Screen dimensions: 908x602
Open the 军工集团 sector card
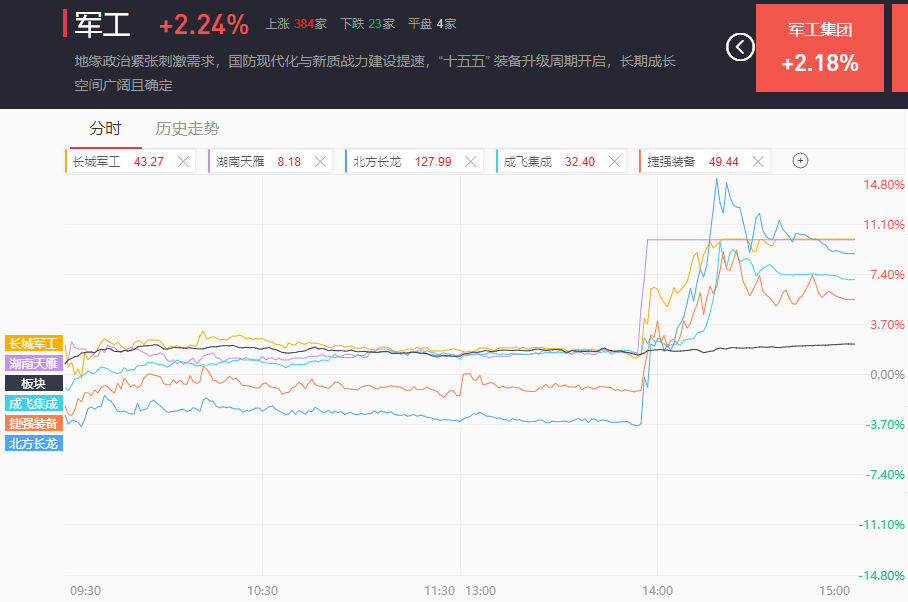[x=820, y=47]
